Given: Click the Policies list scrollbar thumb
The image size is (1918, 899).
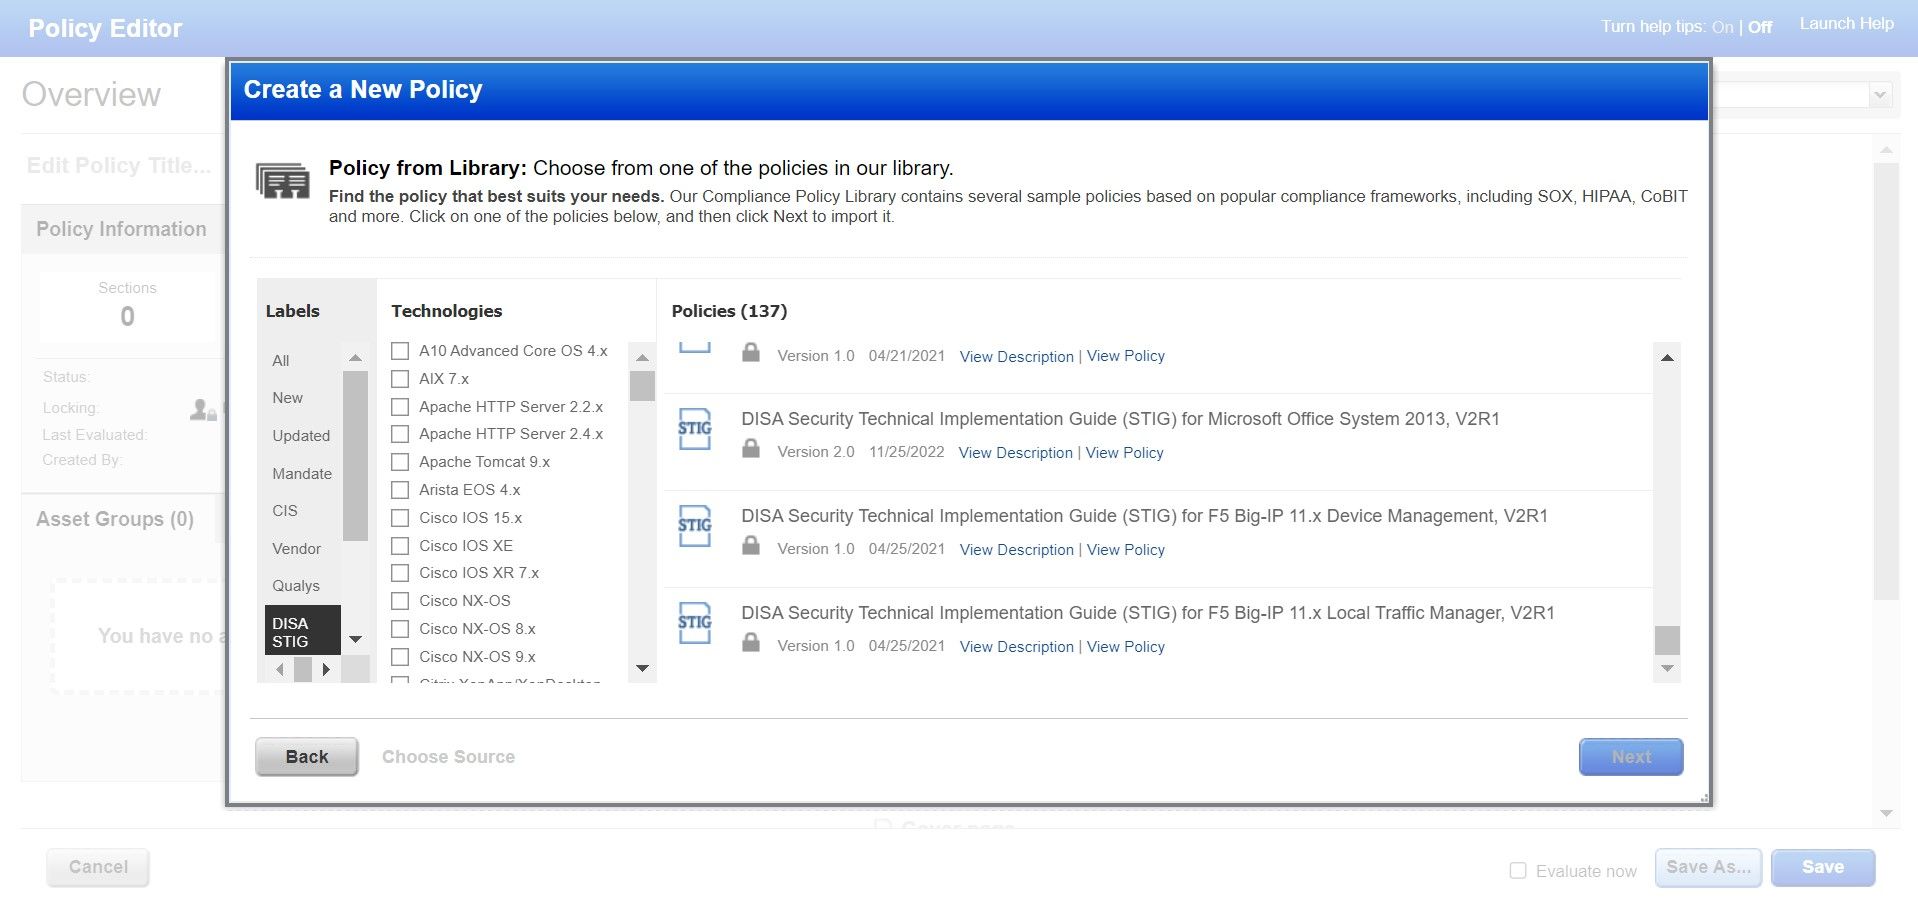Looking at the screenshot, I should tap(1667, 640).
